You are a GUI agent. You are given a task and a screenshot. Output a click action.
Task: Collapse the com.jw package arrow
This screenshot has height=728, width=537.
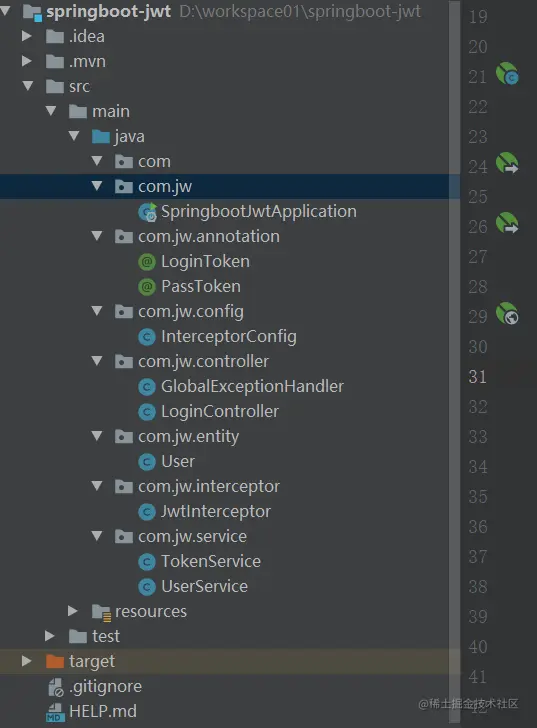click(97, 186)
